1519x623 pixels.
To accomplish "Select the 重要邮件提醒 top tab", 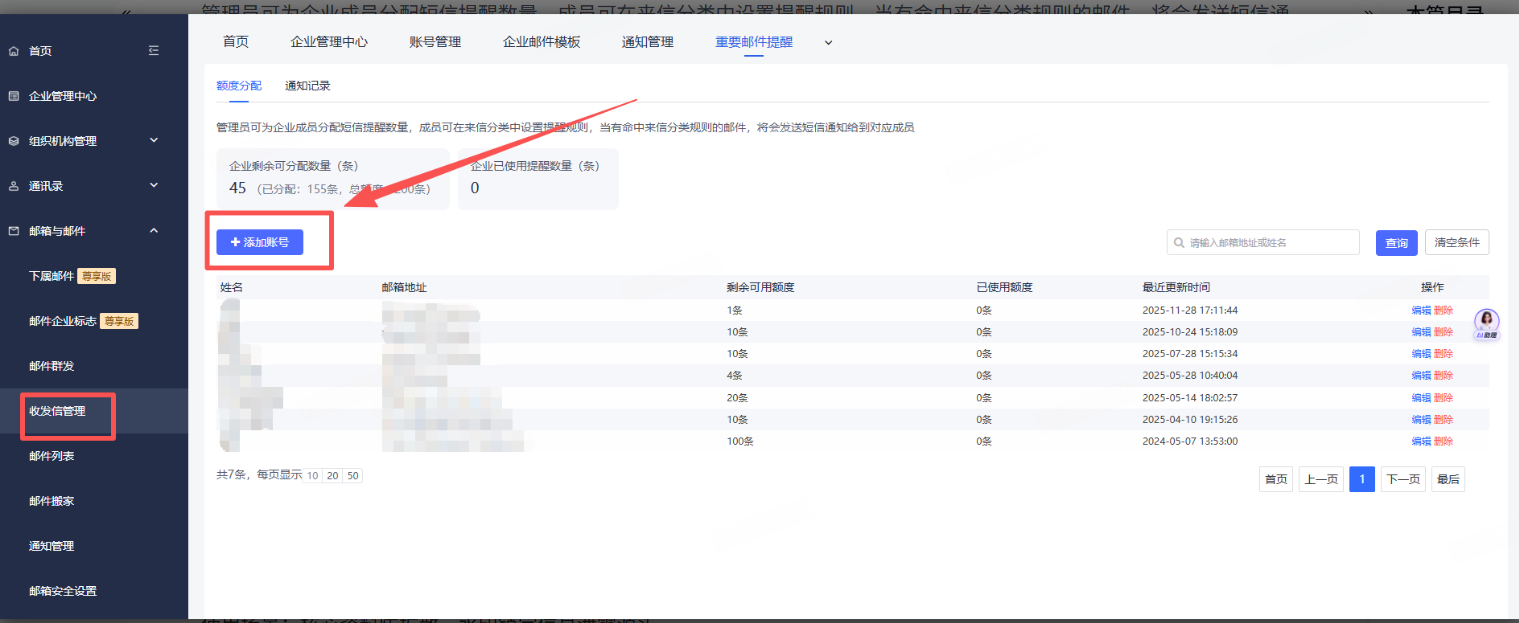I will 754,42.
